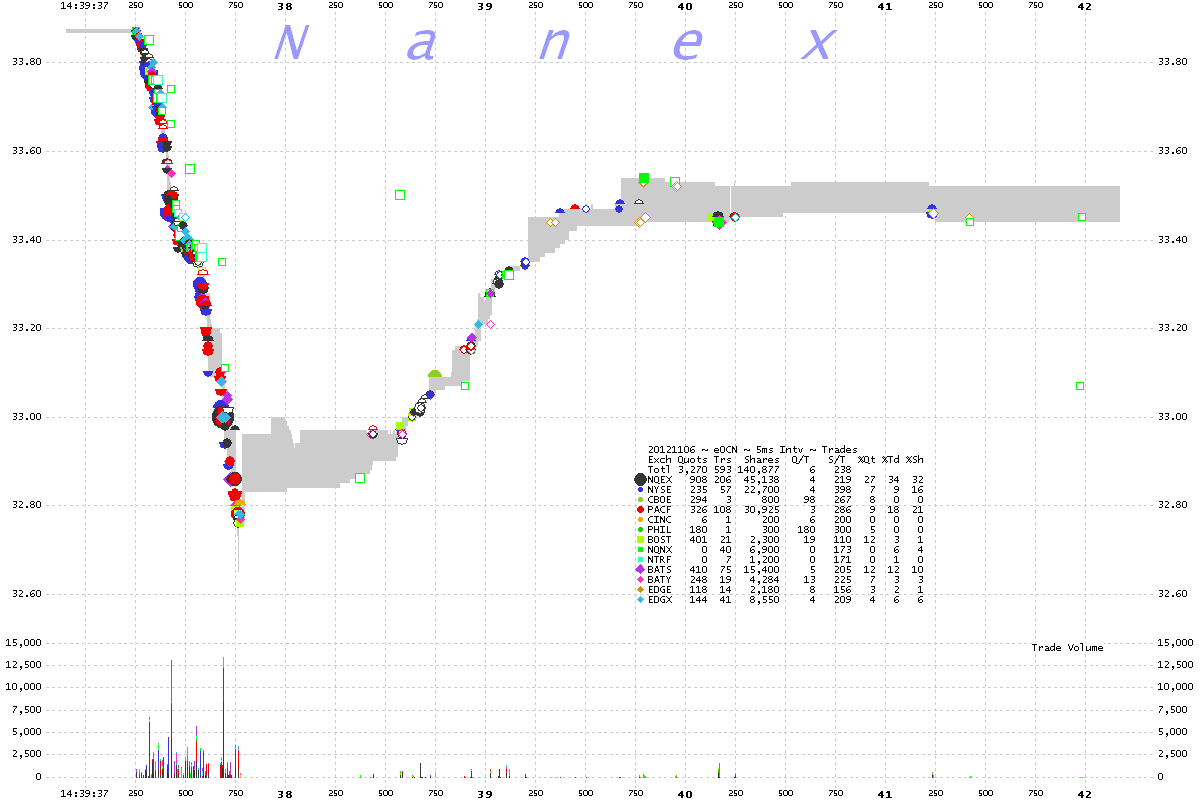Select the bold '40' second marker on top axis

(x=685, y=6)
